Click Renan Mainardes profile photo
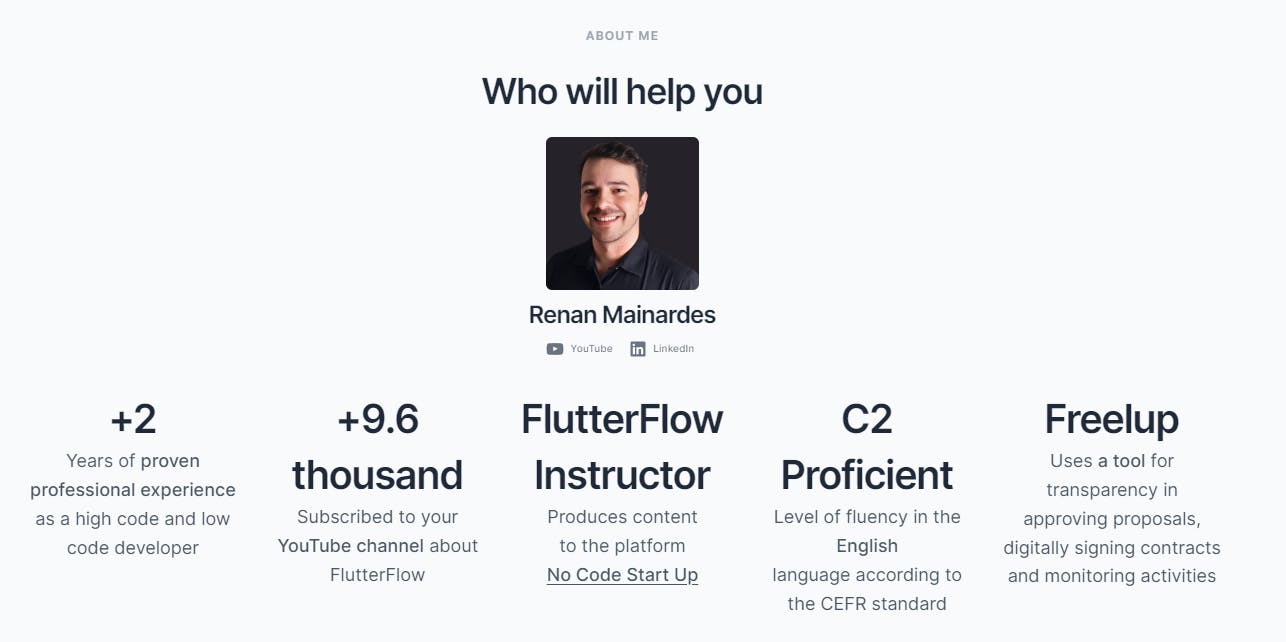 pyautogui.click(x=622, y=213)
